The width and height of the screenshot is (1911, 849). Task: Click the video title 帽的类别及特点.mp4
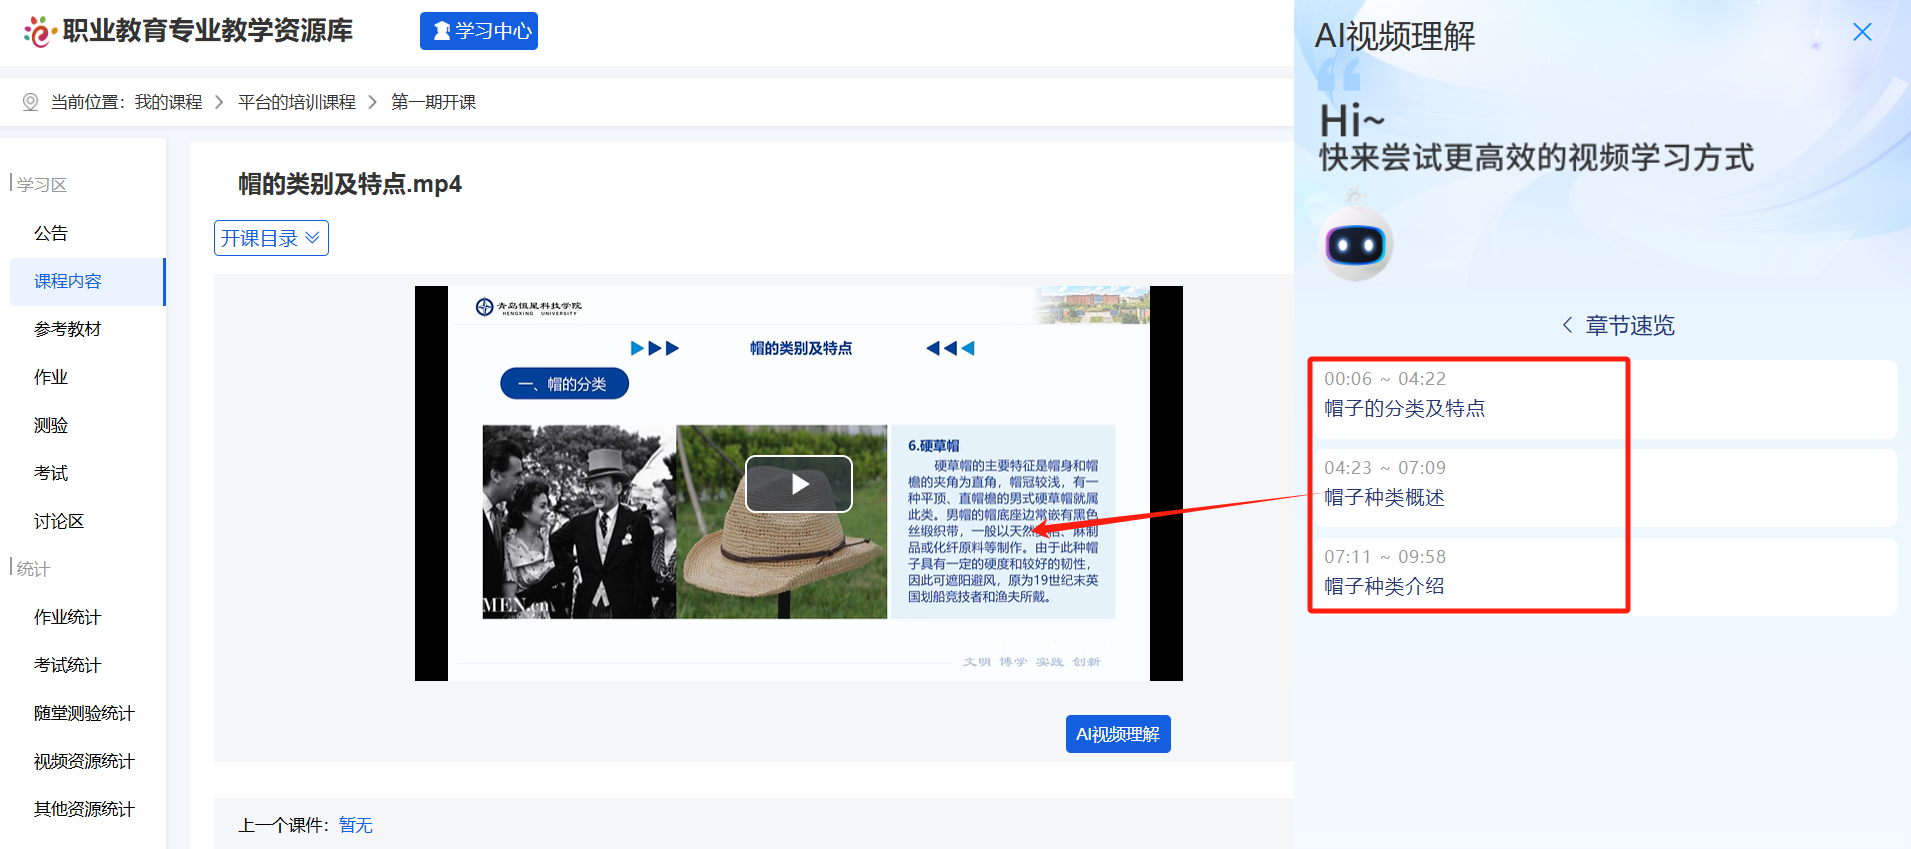(x=350, y=184)
